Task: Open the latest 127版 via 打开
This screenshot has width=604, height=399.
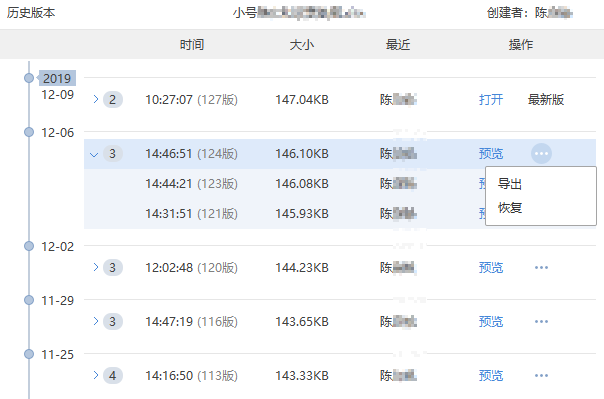Action: click(491, 100)
